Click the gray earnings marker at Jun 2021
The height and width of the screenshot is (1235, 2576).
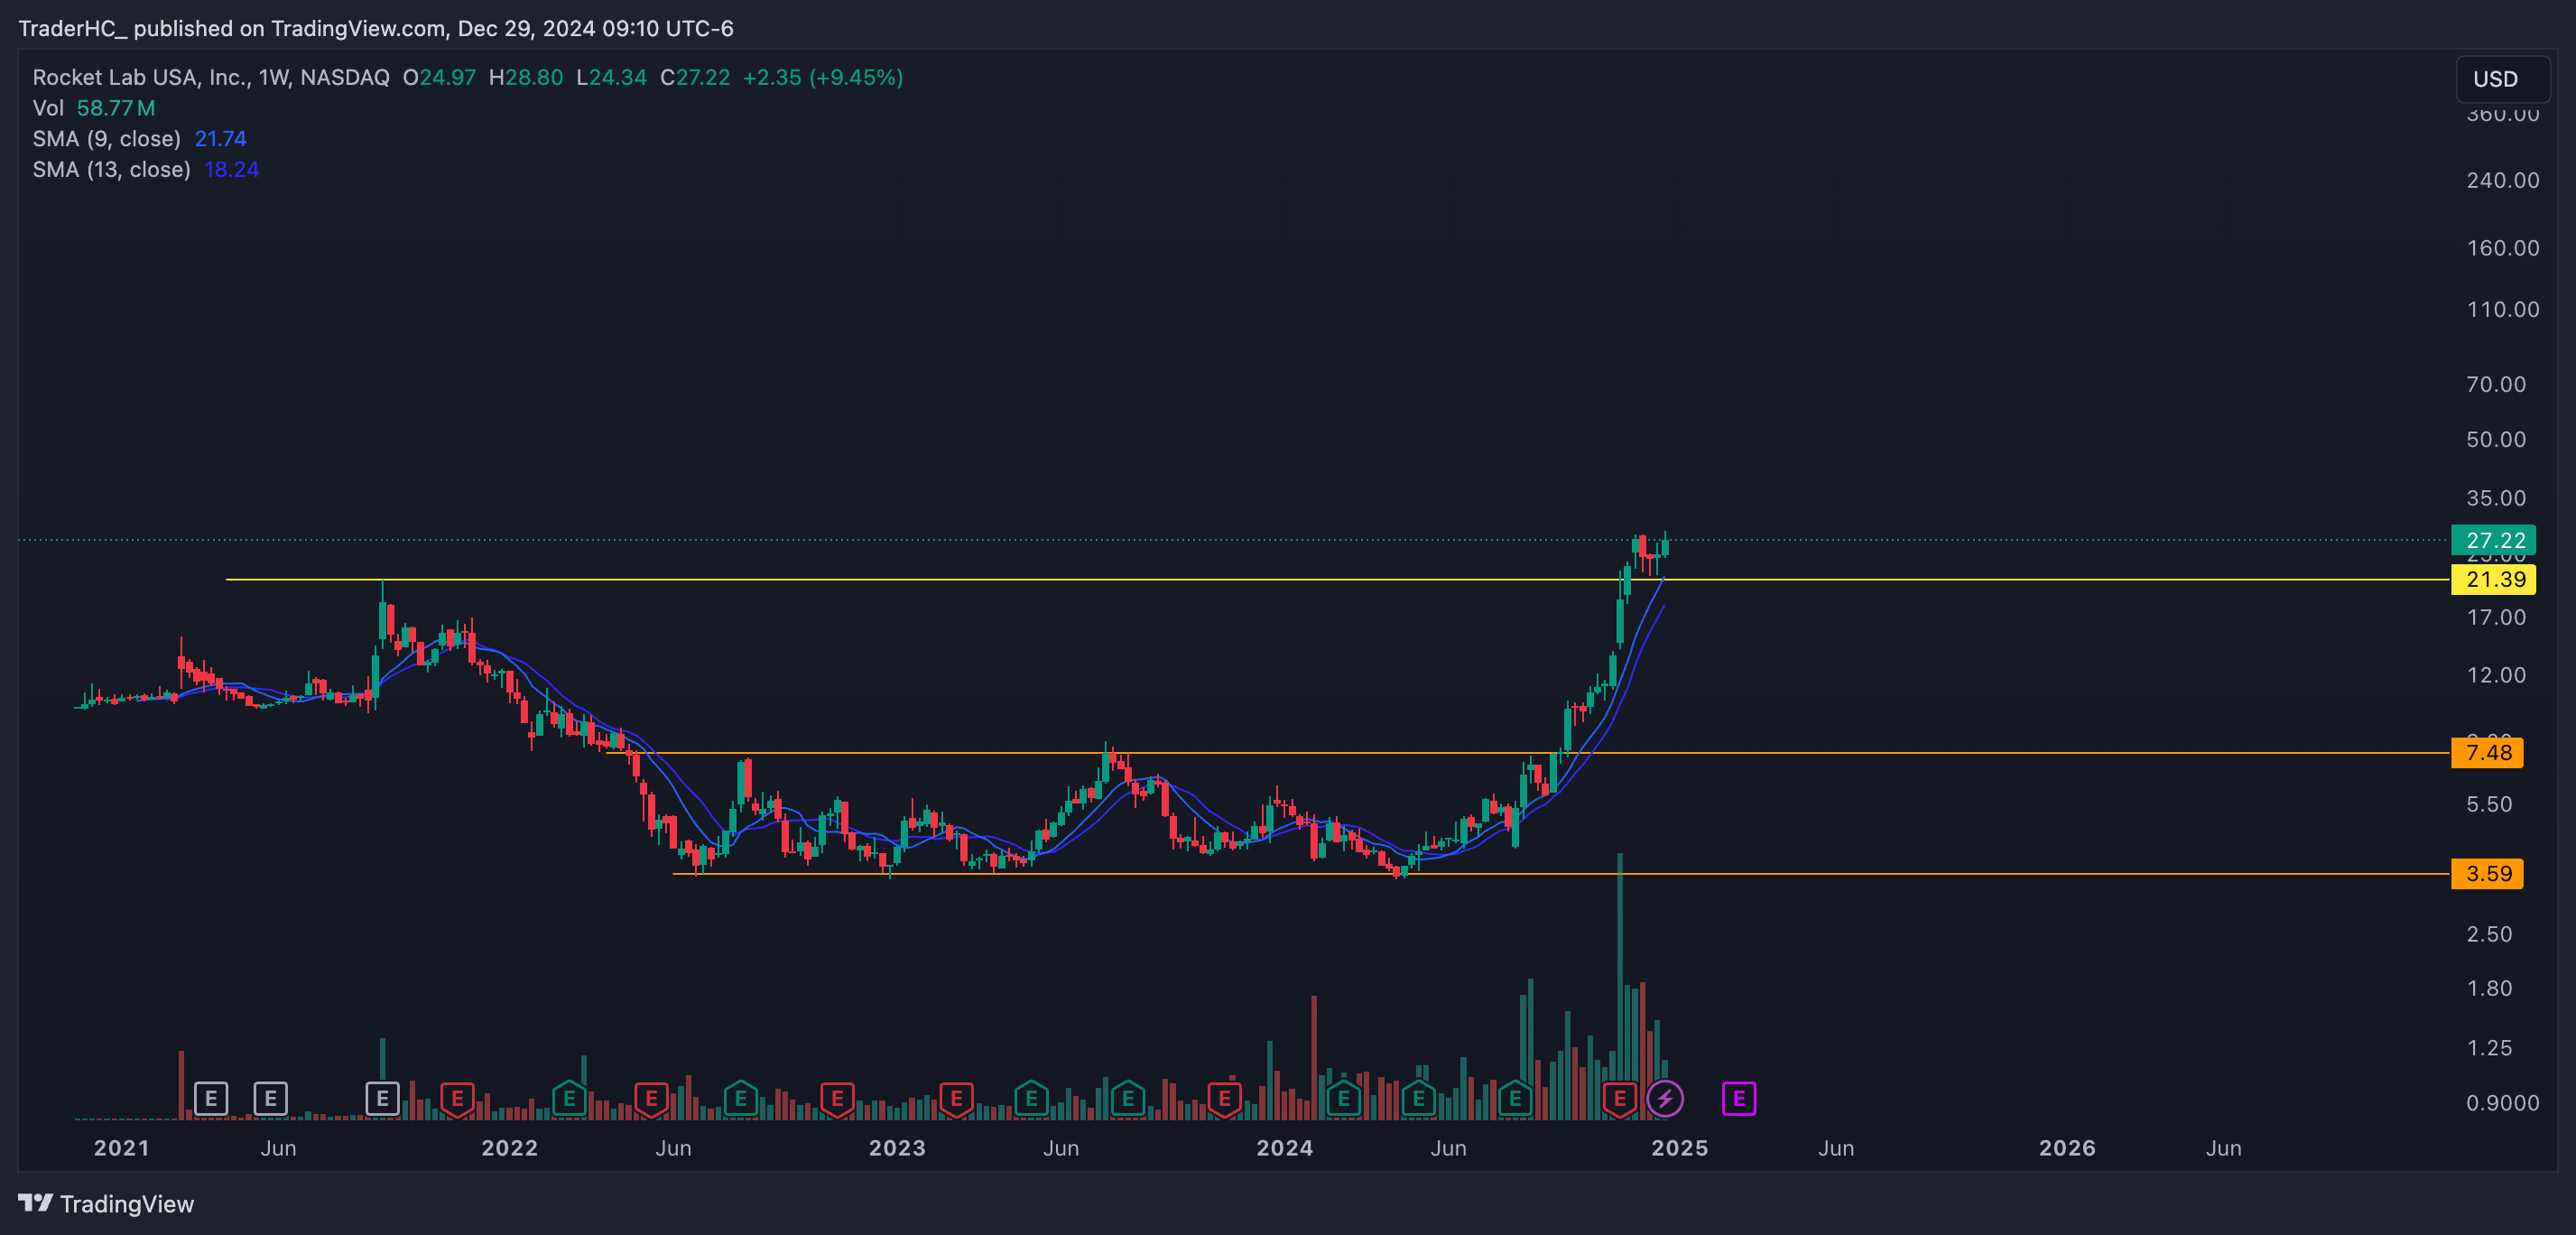pyautogui.click(x=270, y=1099)
